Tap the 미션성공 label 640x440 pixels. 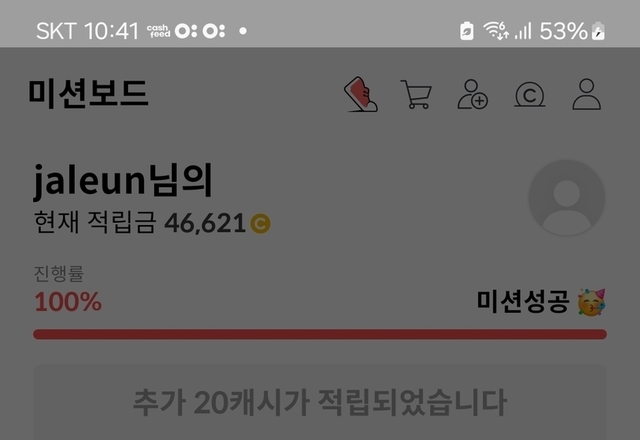523,302
